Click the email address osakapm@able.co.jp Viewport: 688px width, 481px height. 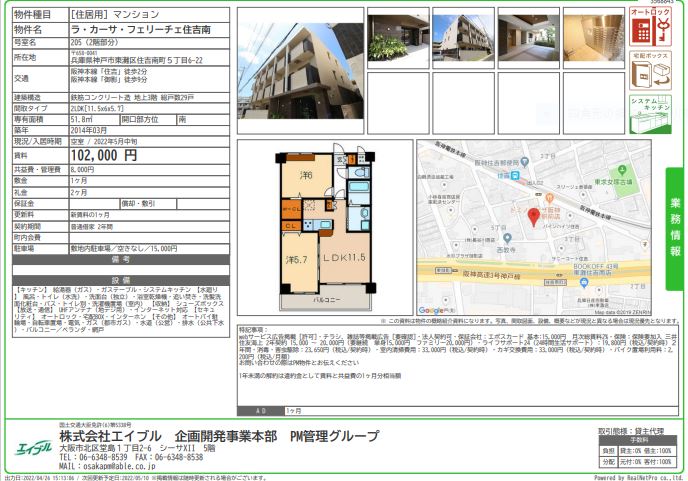(x=119, y=466)
